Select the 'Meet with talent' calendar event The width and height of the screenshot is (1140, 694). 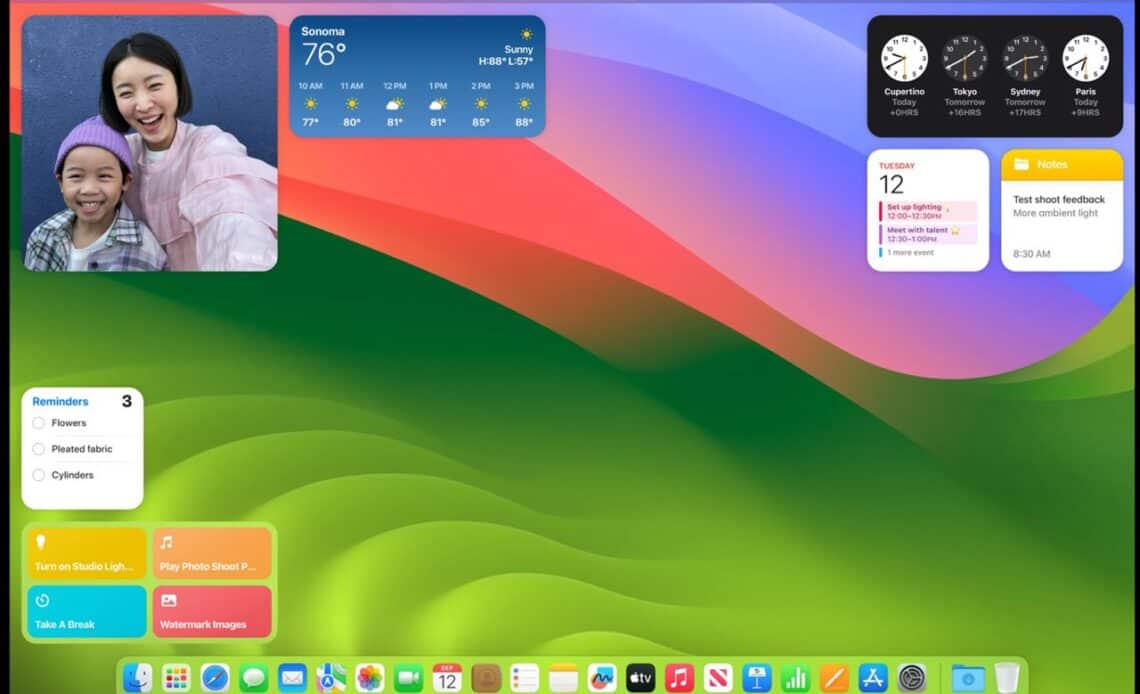point(927,234)
